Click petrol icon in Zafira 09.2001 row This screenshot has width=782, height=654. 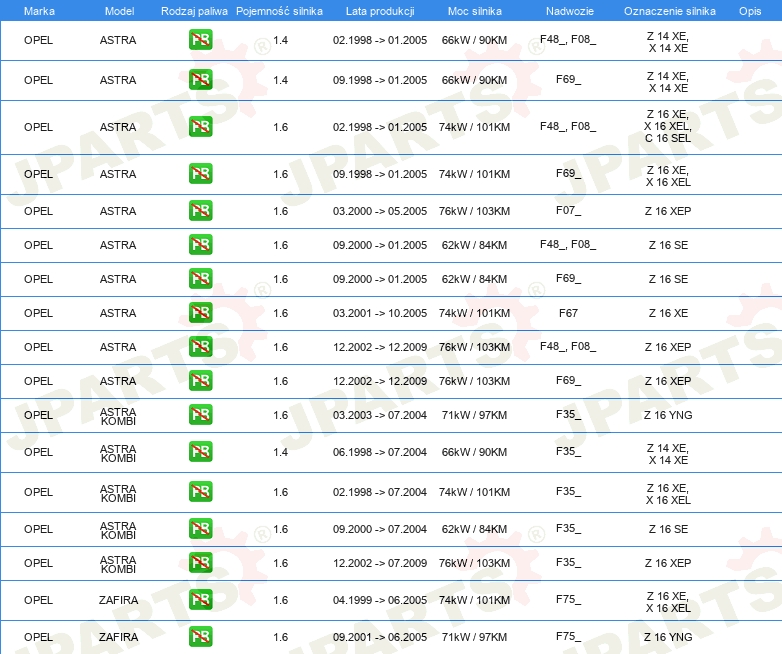click(x=200, y=637)
